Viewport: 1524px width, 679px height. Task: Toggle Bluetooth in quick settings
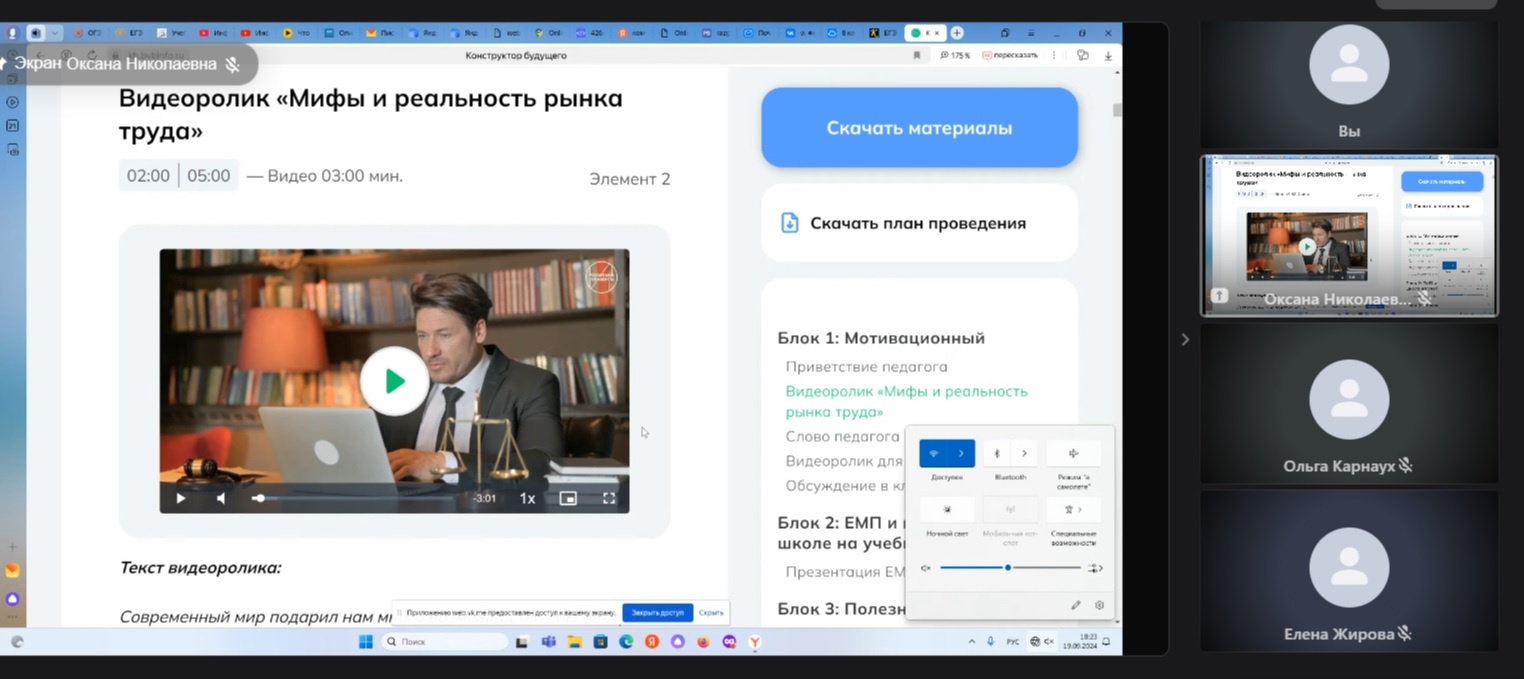(x=997, y=453)
